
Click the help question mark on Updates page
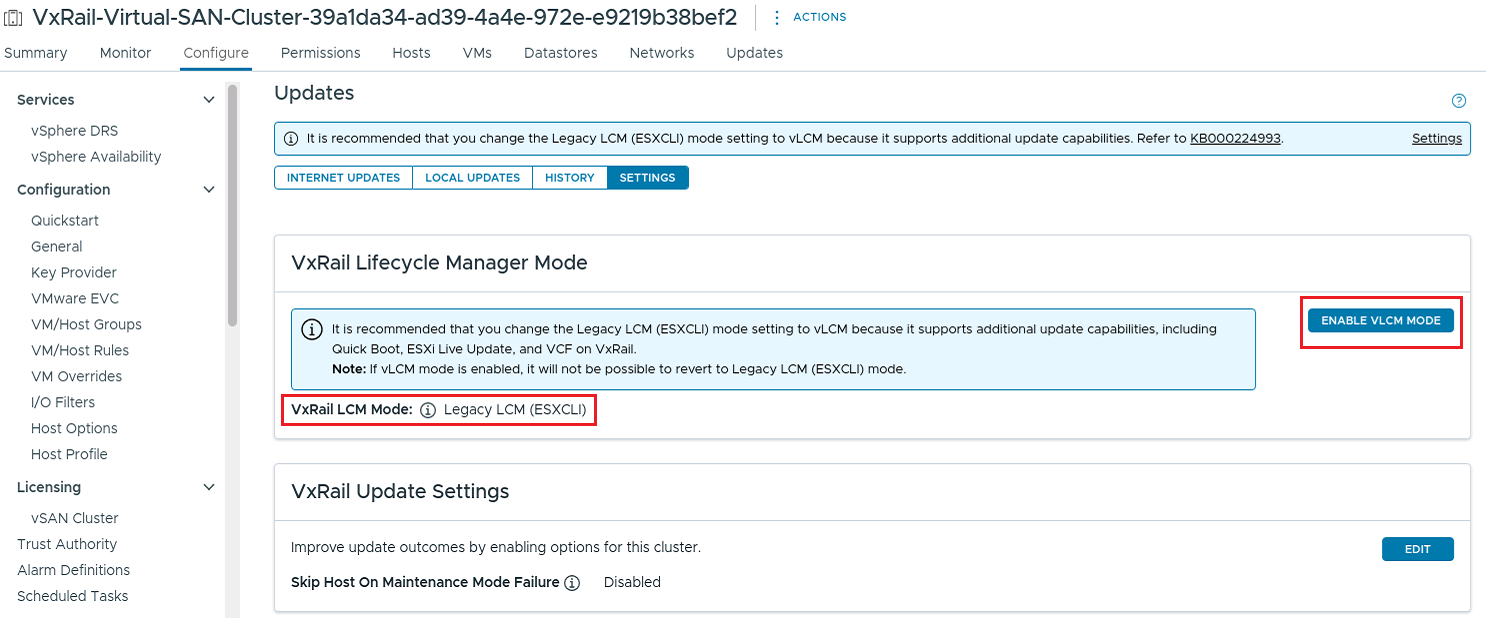pyautogui.click(x=1458, y=100)
